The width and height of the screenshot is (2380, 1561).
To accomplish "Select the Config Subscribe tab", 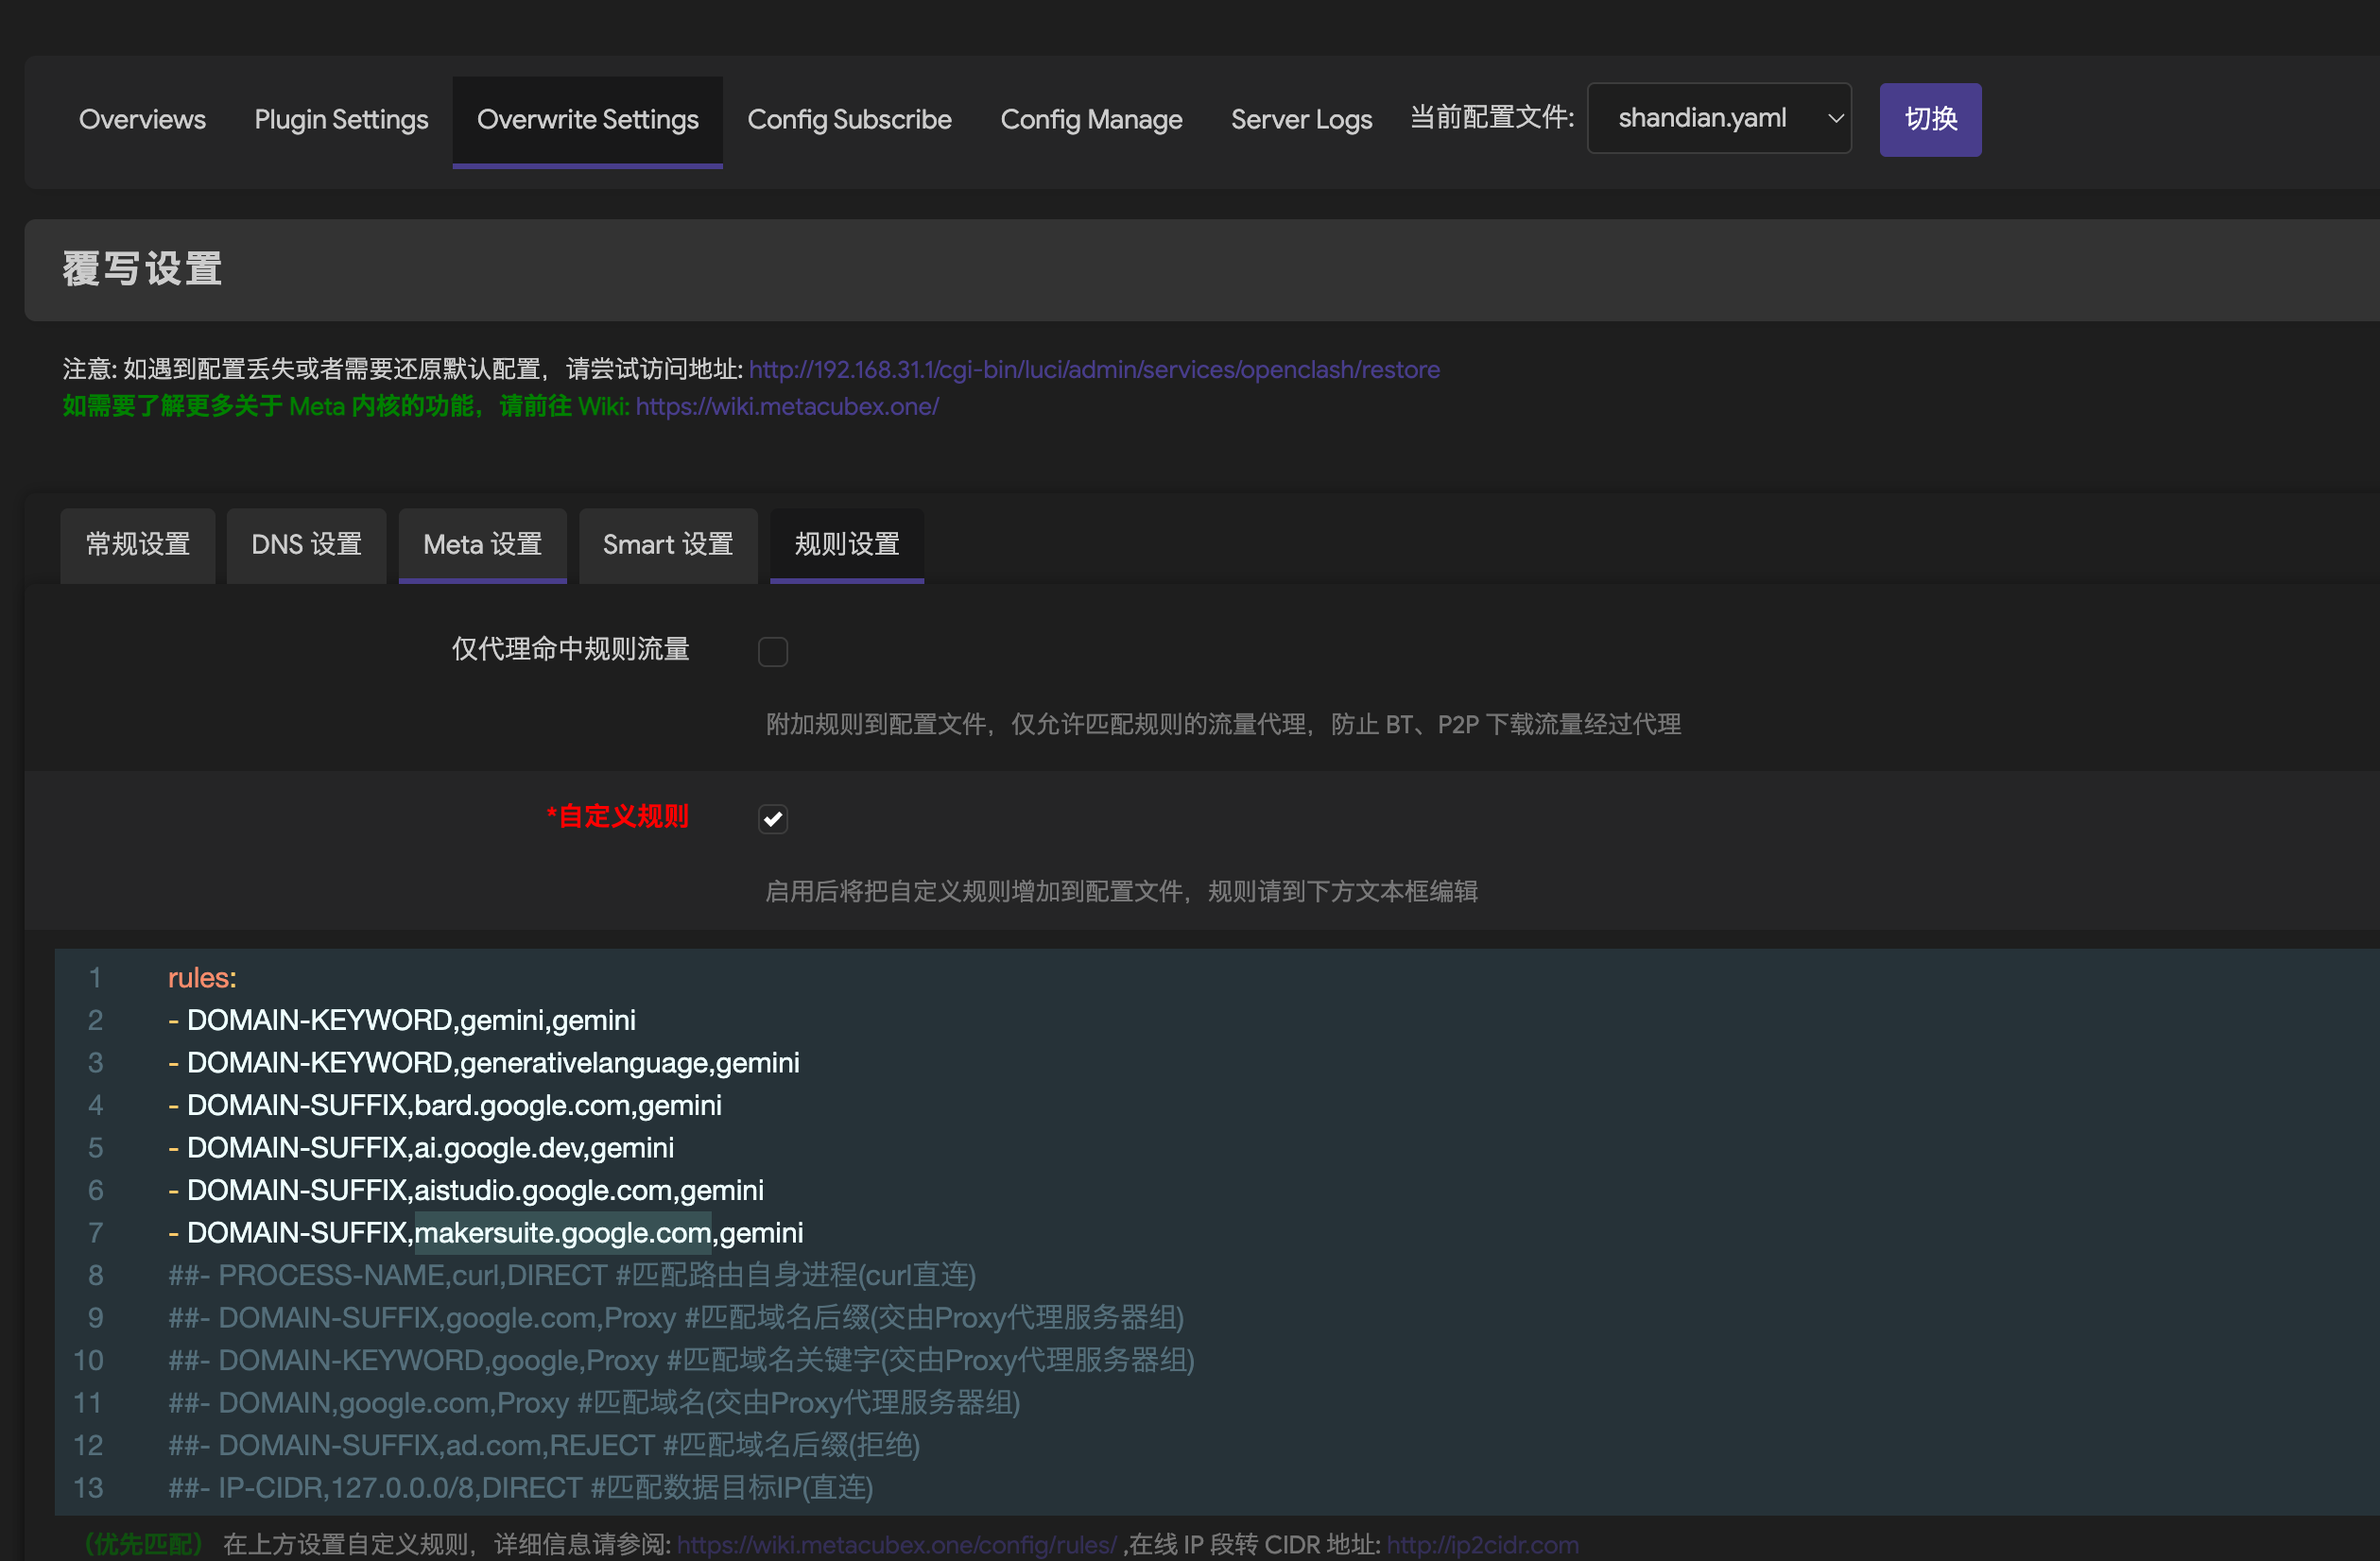I will 849,119.
